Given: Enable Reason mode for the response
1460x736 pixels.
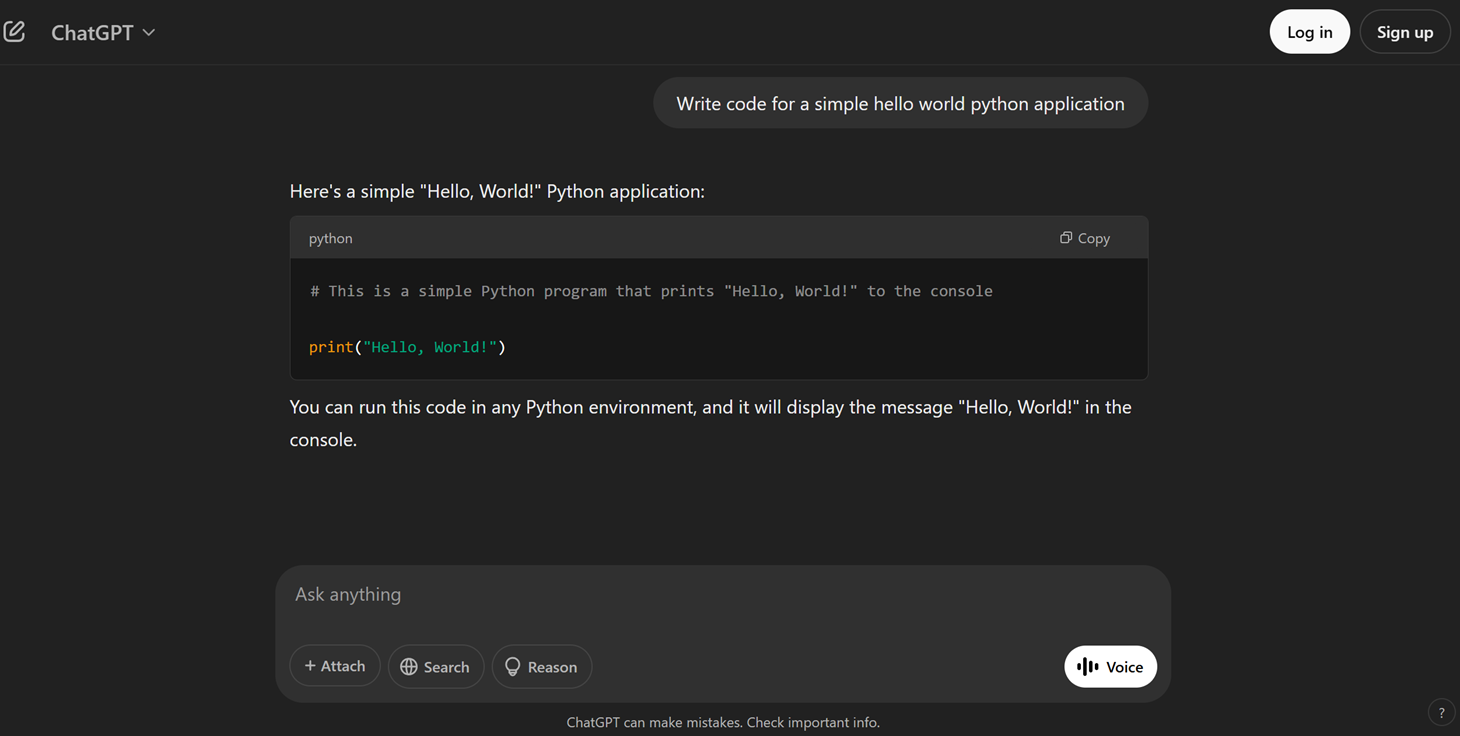Looking at the screenshot, I should coord(542,666).
